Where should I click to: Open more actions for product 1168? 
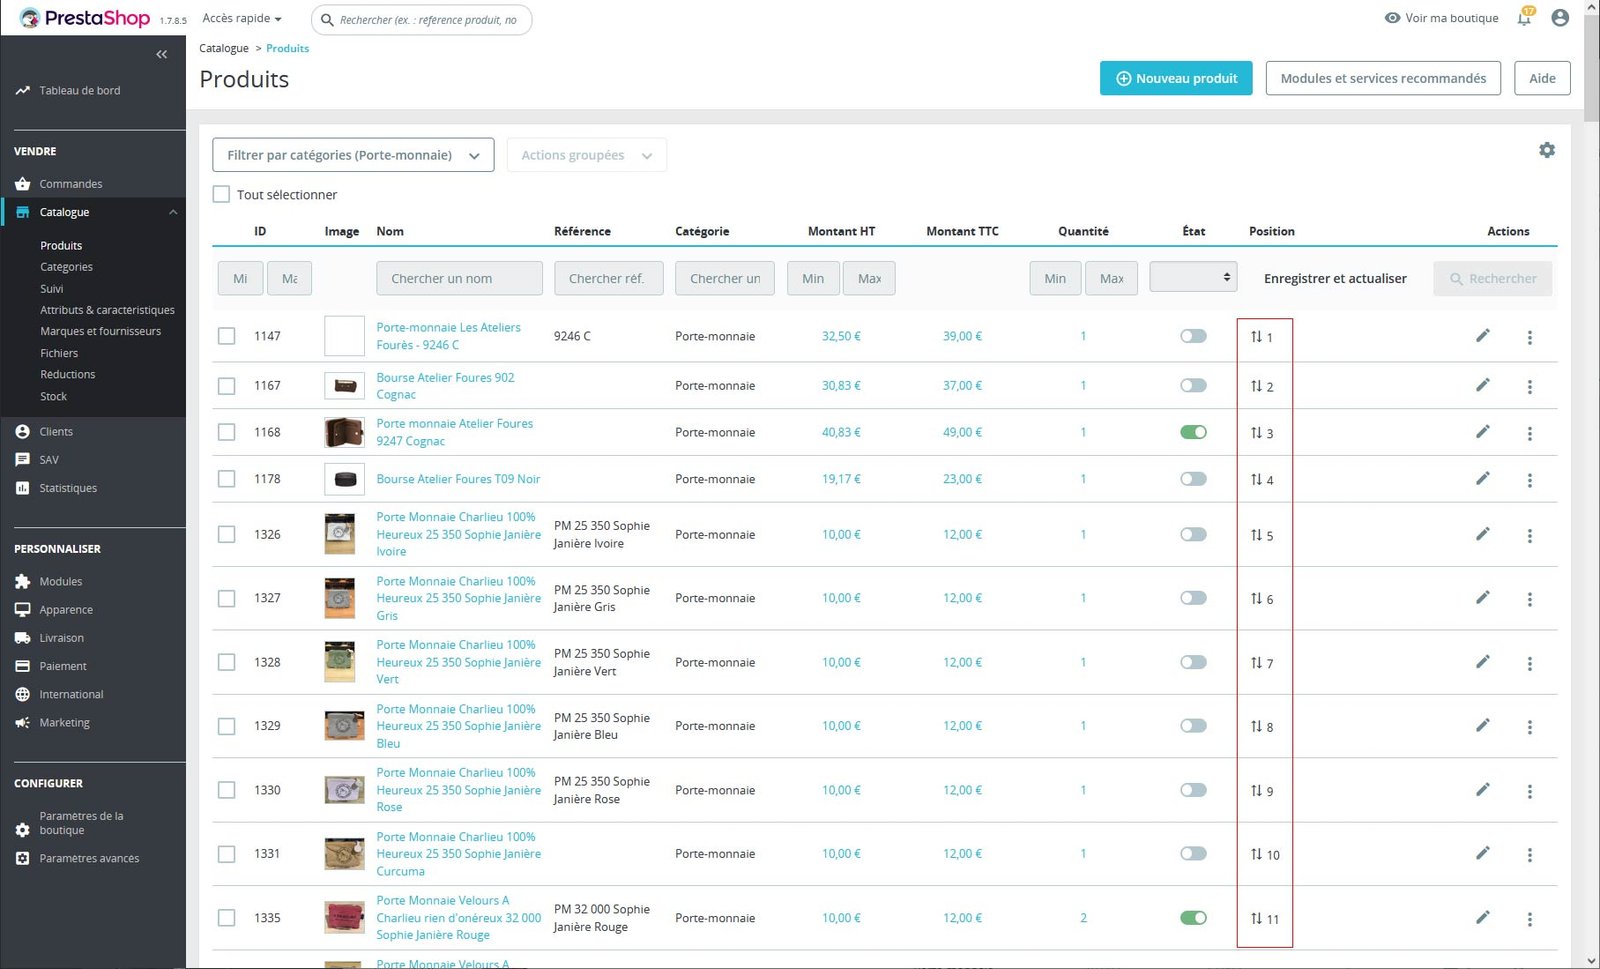[x=1529, y=433]
